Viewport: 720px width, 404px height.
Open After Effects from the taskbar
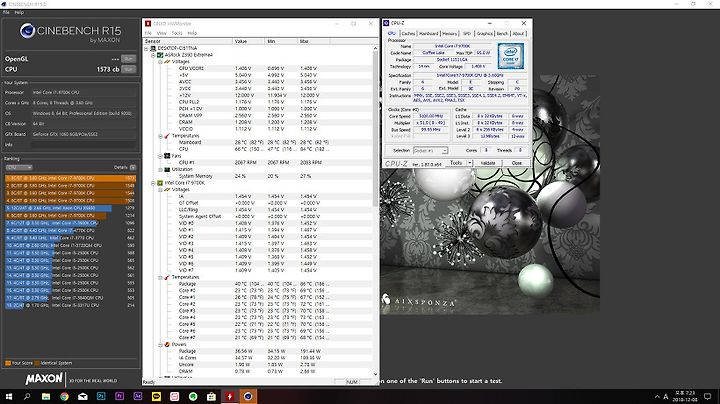[138, 396]
